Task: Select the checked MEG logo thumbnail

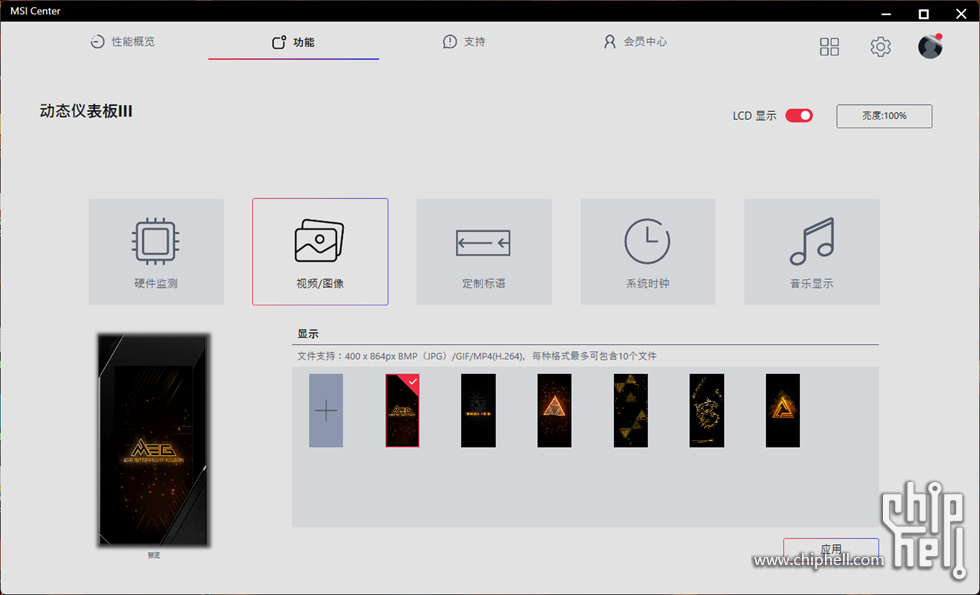Action: (x=403, y=410)
